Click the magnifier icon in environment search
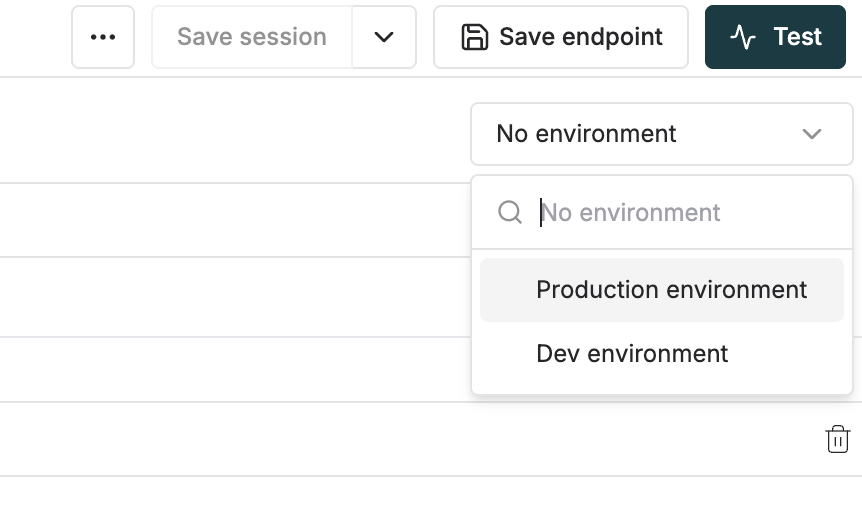This screenshot has width=862, height=524. point(510,212)
